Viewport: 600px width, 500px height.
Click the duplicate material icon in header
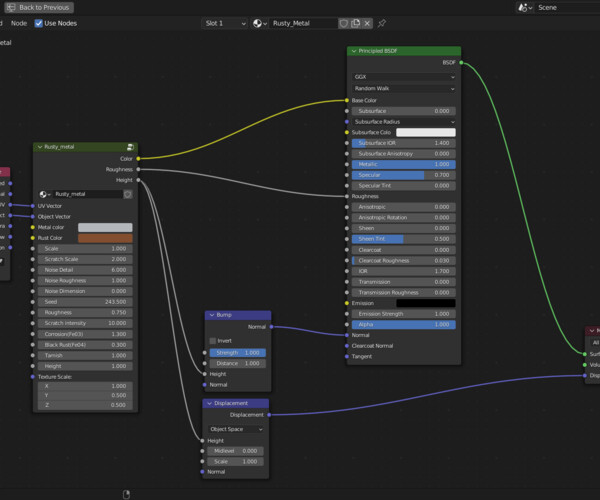point(355,23)
